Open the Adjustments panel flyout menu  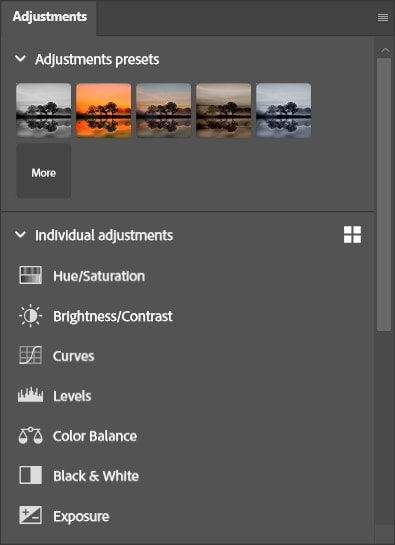click(383, 17)
